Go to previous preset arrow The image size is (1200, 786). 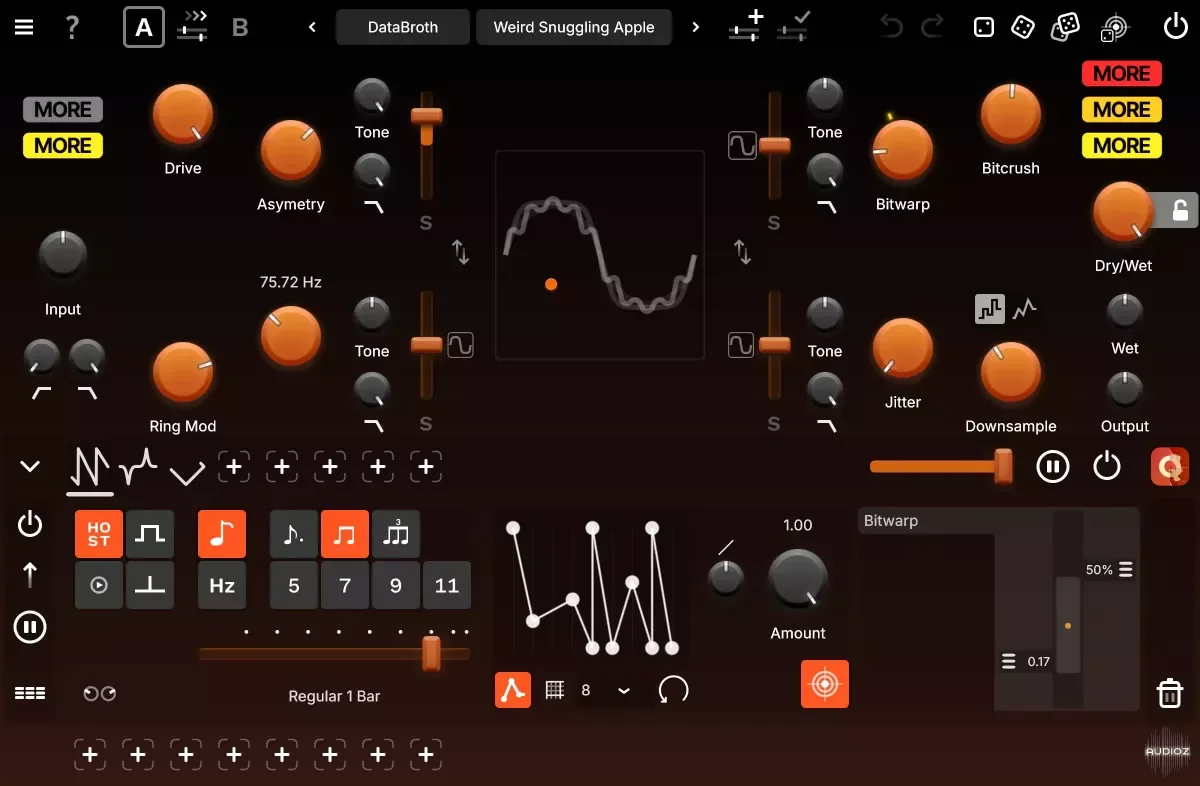point(312,27)
